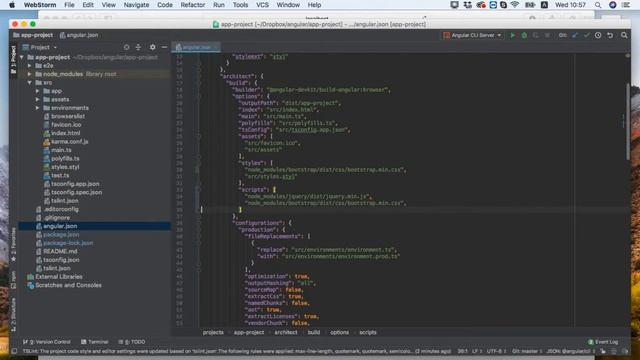Expand the node_modules folder
The image size is (640, 360).
(x=30, y=74)
